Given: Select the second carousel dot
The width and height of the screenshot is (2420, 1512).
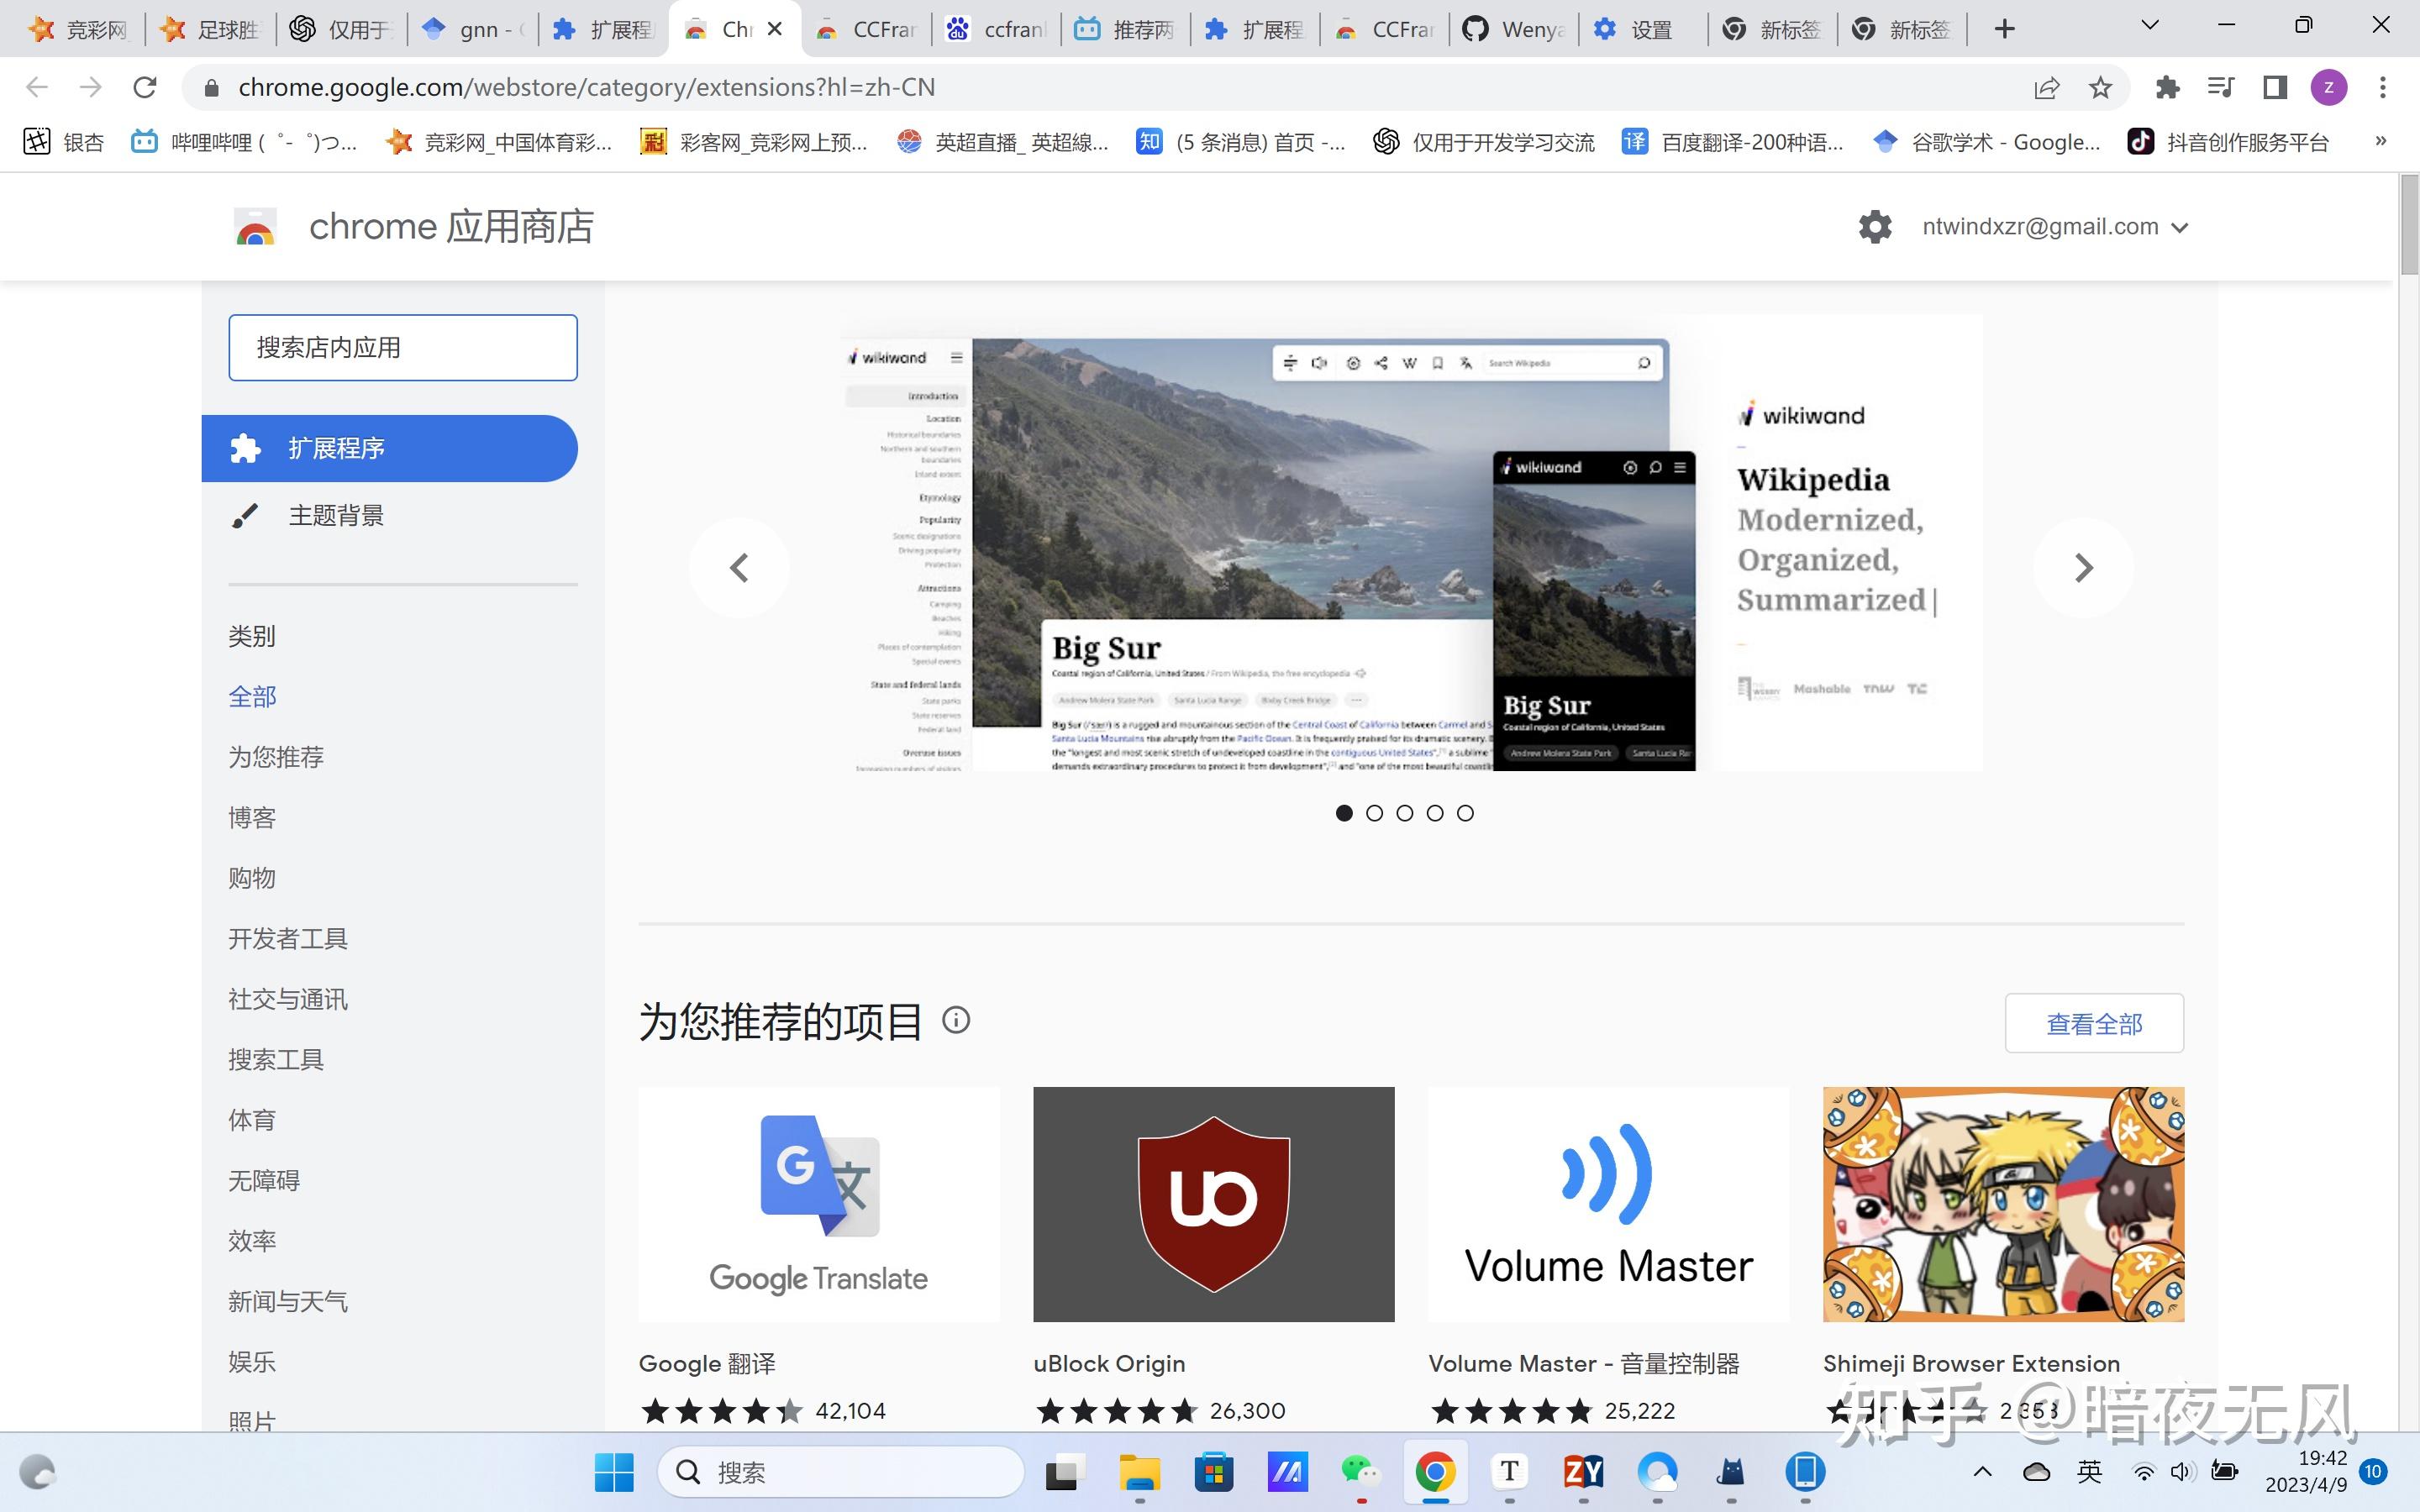Looking at the screenshot, I should pyautogui.click(x=1374, y=813).
